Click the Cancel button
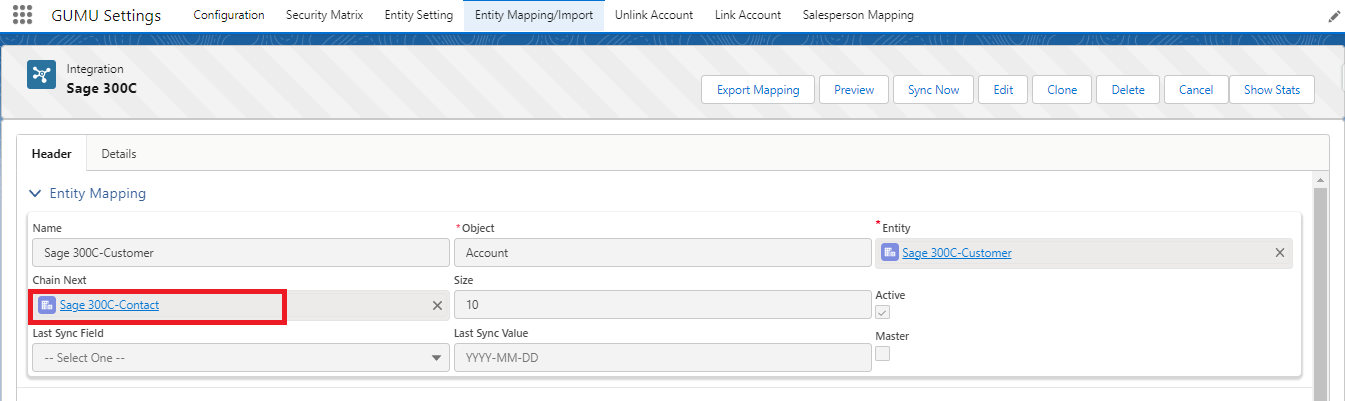The height and width of the screenshot is (401, 1345). (1196, 90)
